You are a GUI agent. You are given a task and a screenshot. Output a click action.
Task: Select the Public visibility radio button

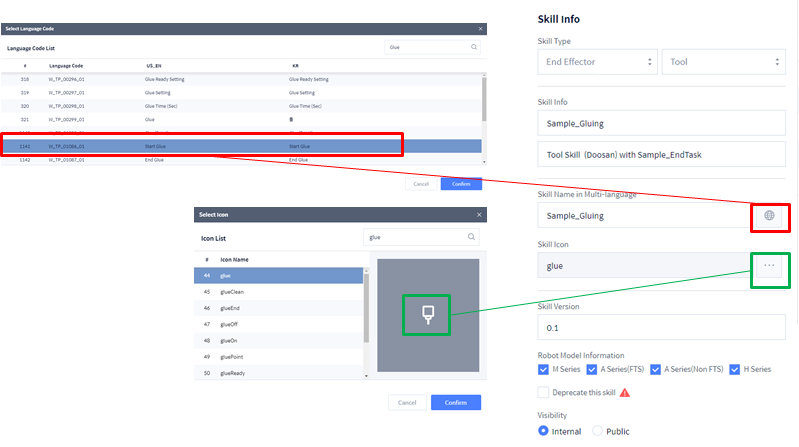click(598, 430)
